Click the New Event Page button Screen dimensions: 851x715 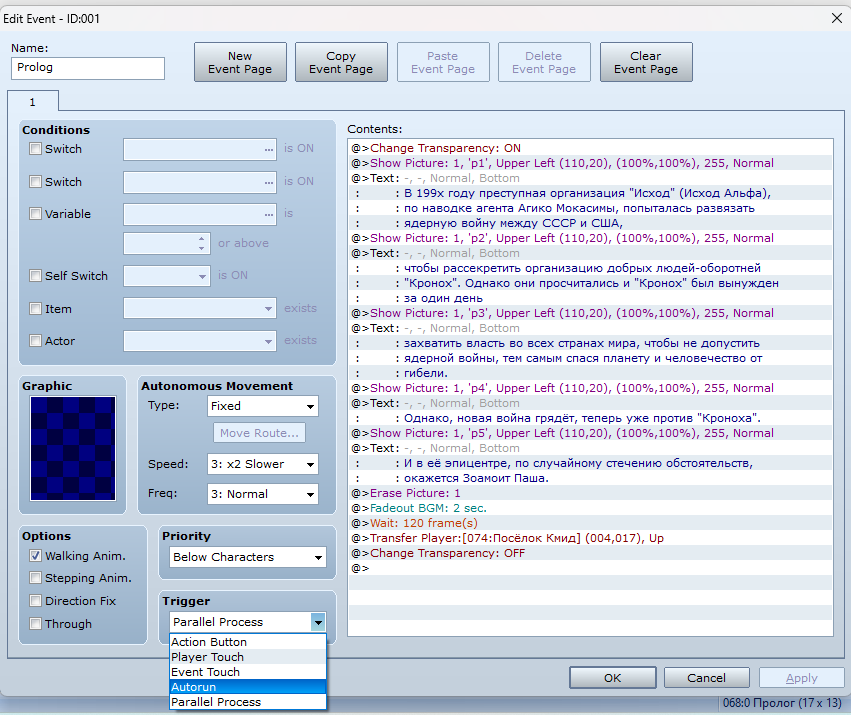[x=240, y=62]
